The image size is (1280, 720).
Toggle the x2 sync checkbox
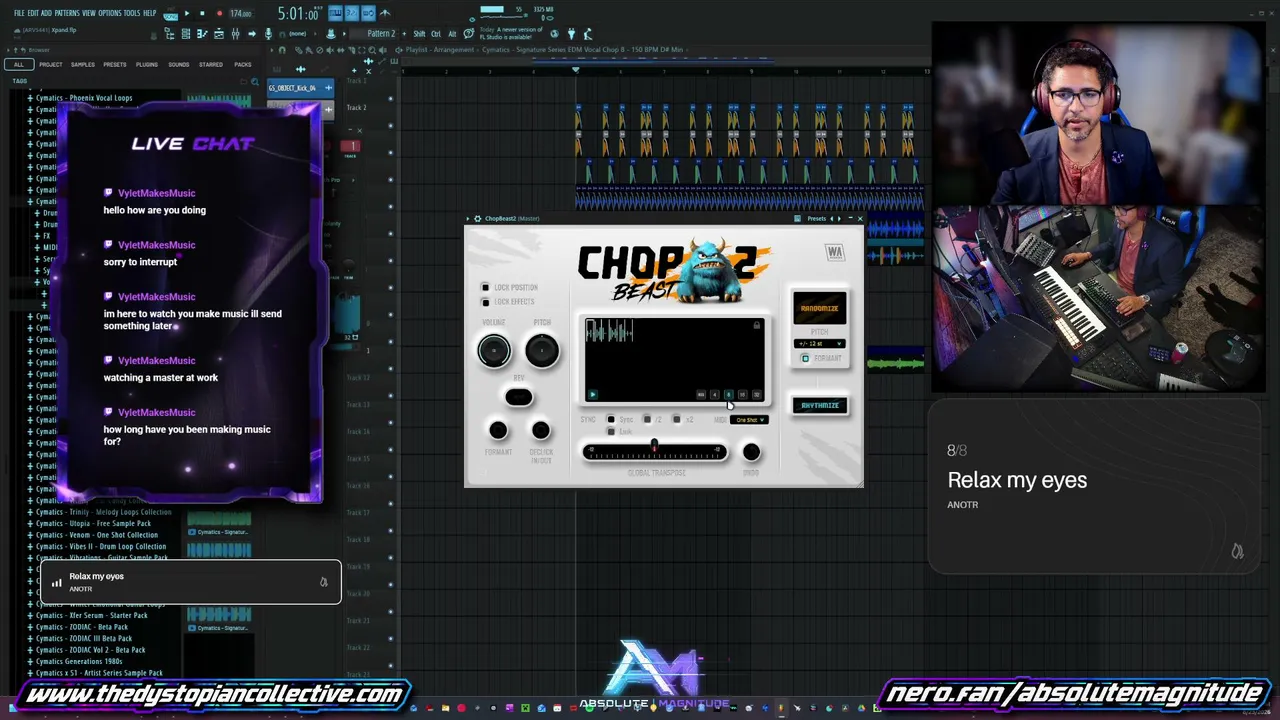coord(676,420)
